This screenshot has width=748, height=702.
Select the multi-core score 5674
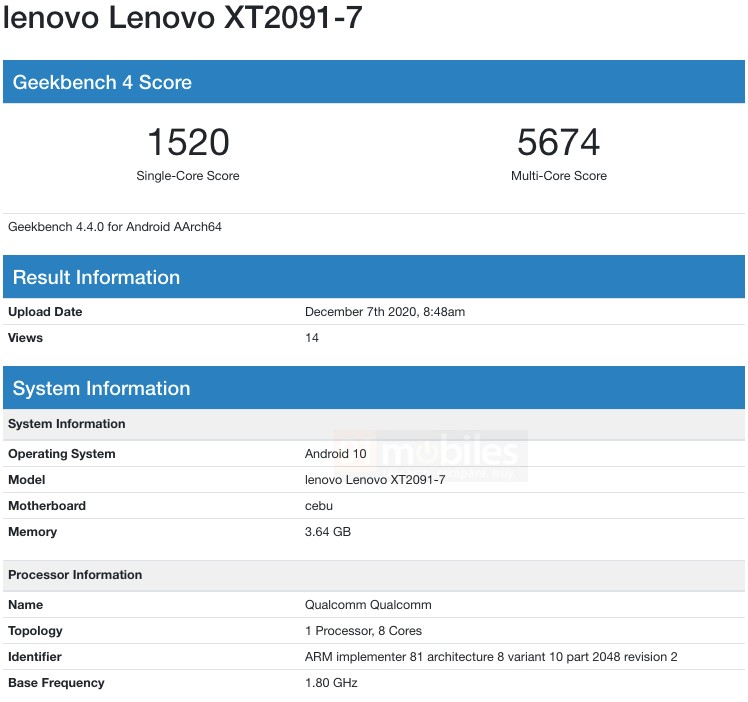coord(559,142)
